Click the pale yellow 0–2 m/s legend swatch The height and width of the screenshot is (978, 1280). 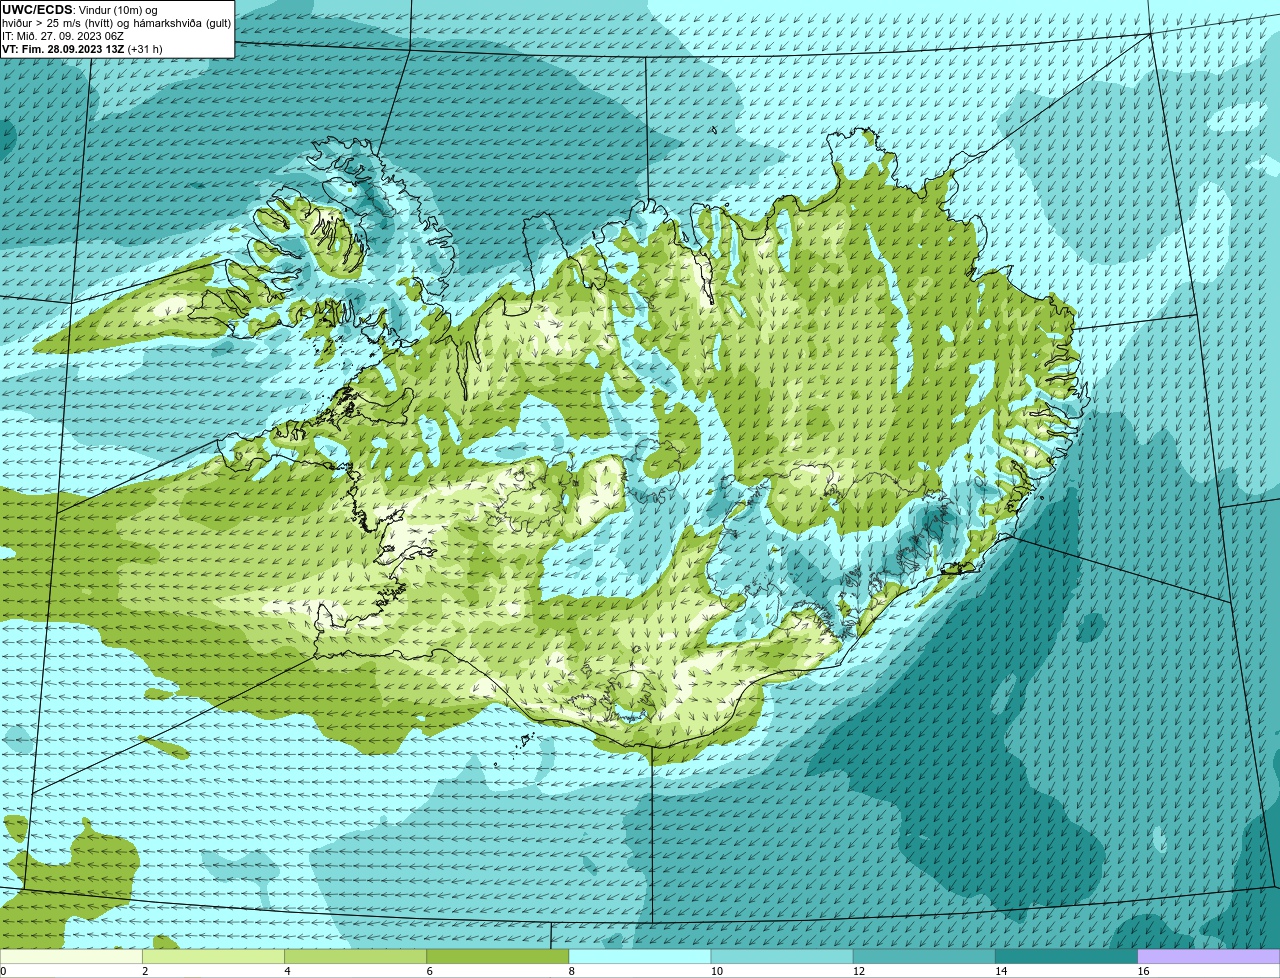(72, 956)
